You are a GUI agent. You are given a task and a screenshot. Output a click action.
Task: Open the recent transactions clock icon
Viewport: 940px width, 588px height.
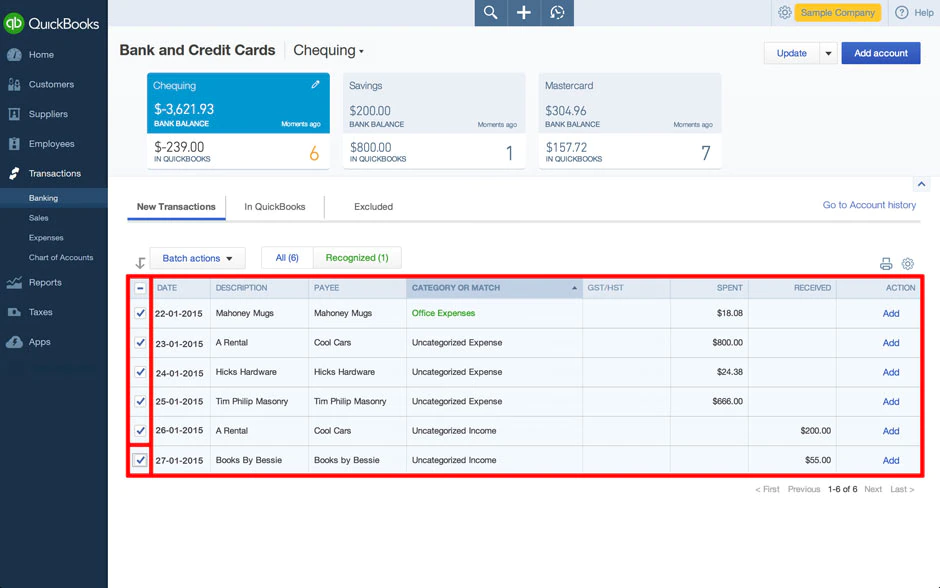pyautogui.click(x=558, y=13)
